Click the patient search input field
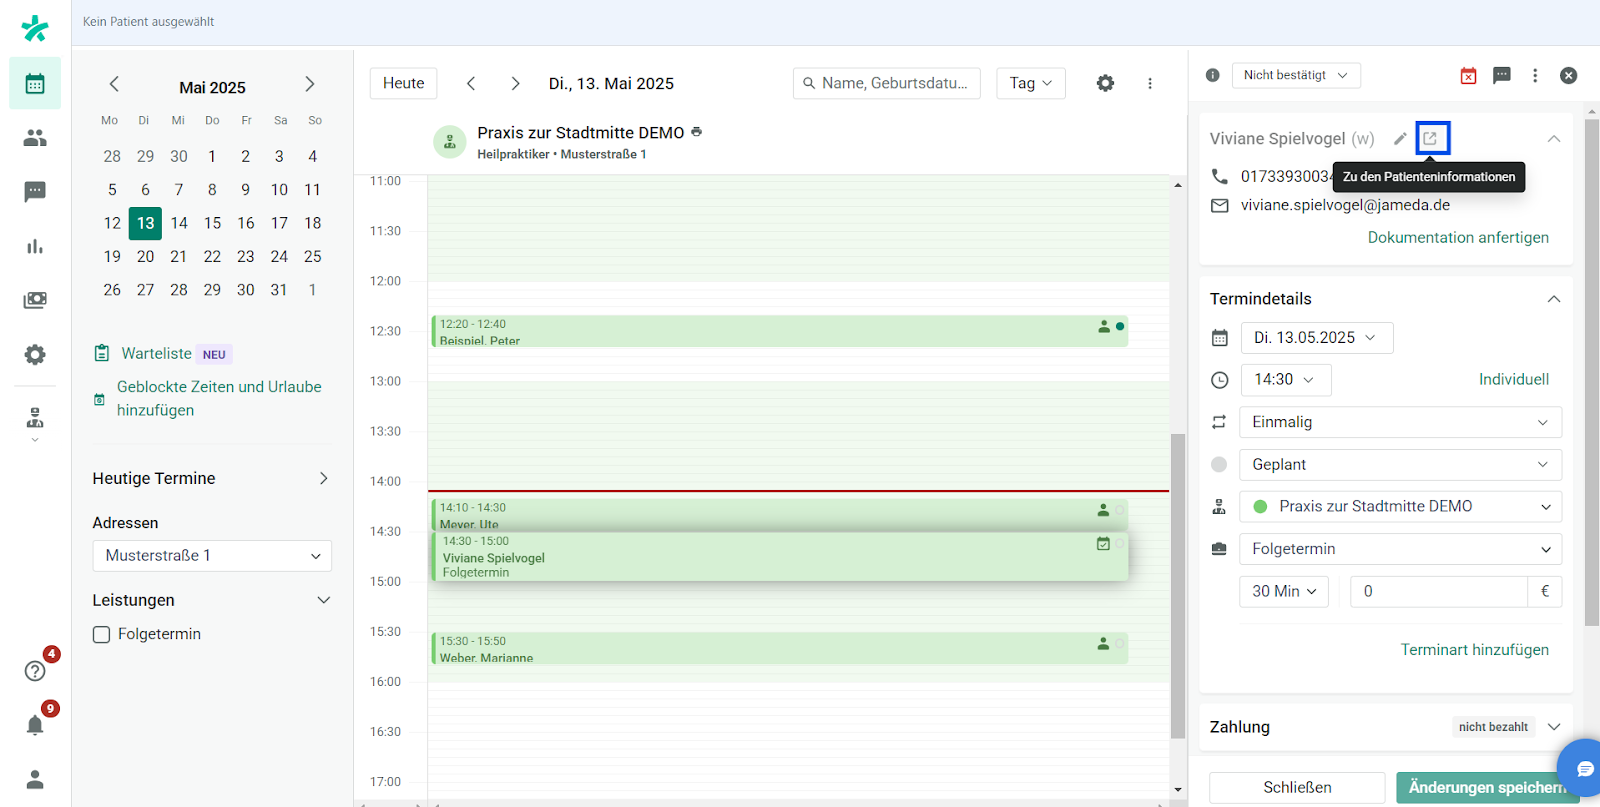 click(x=894, y=83)
